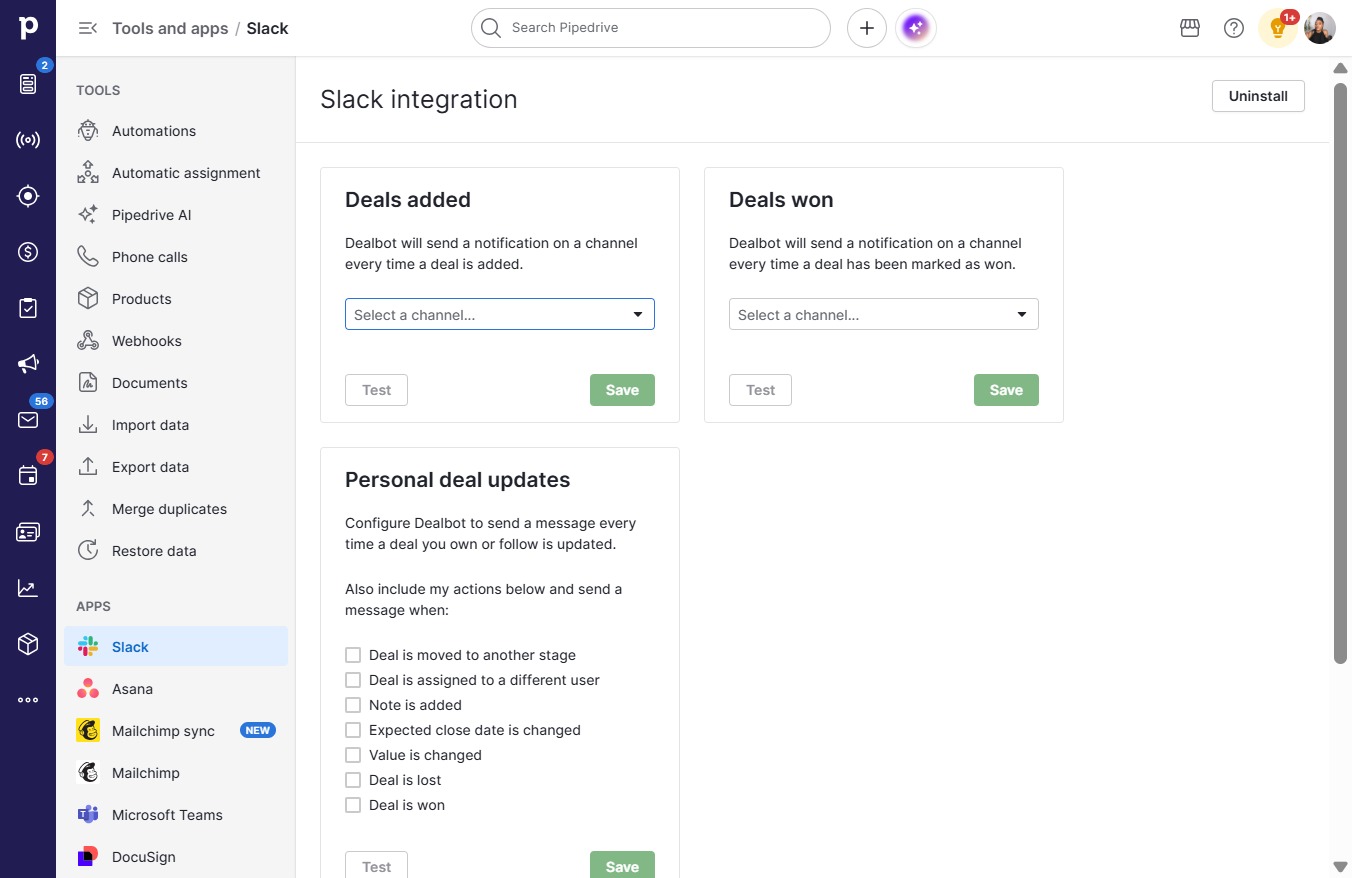Click the Pipedrive logo in the corner
This screenshot has height=878, width=1352.
(x=28, y=28)
